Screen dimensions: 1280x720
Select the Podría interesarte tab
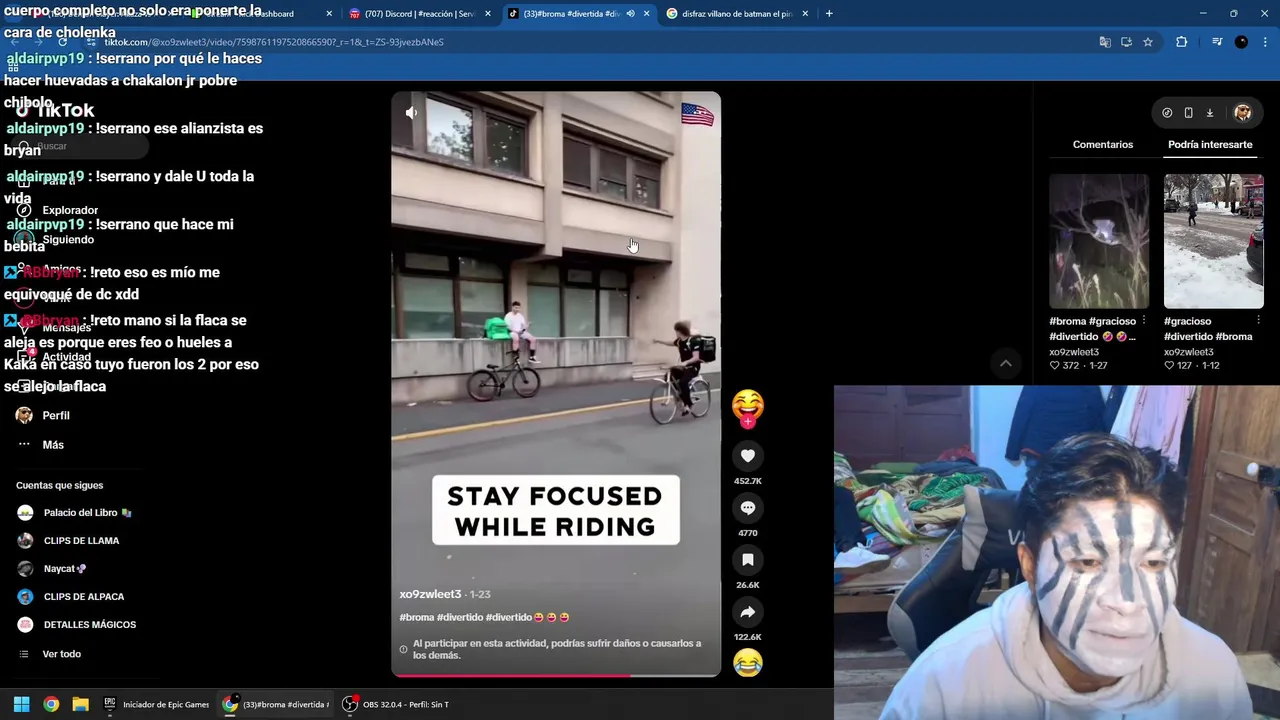(x=1210, y=145)
